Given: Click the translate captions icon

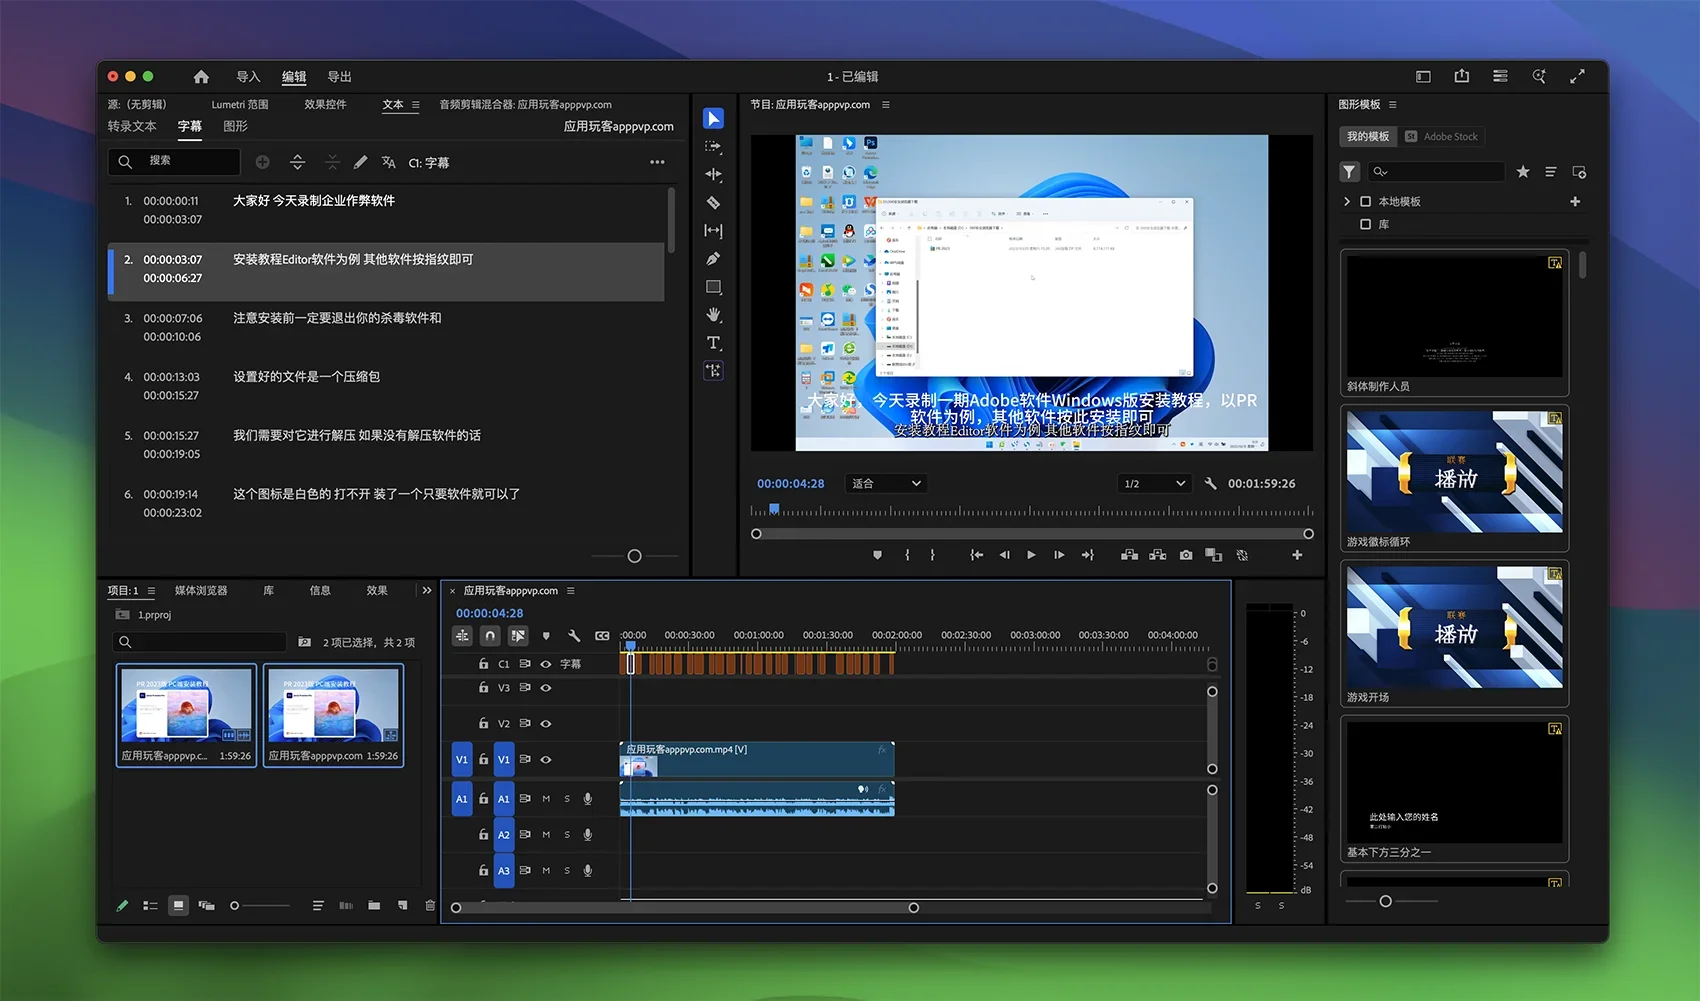Looking at the screenshot, I should point(388,162).
